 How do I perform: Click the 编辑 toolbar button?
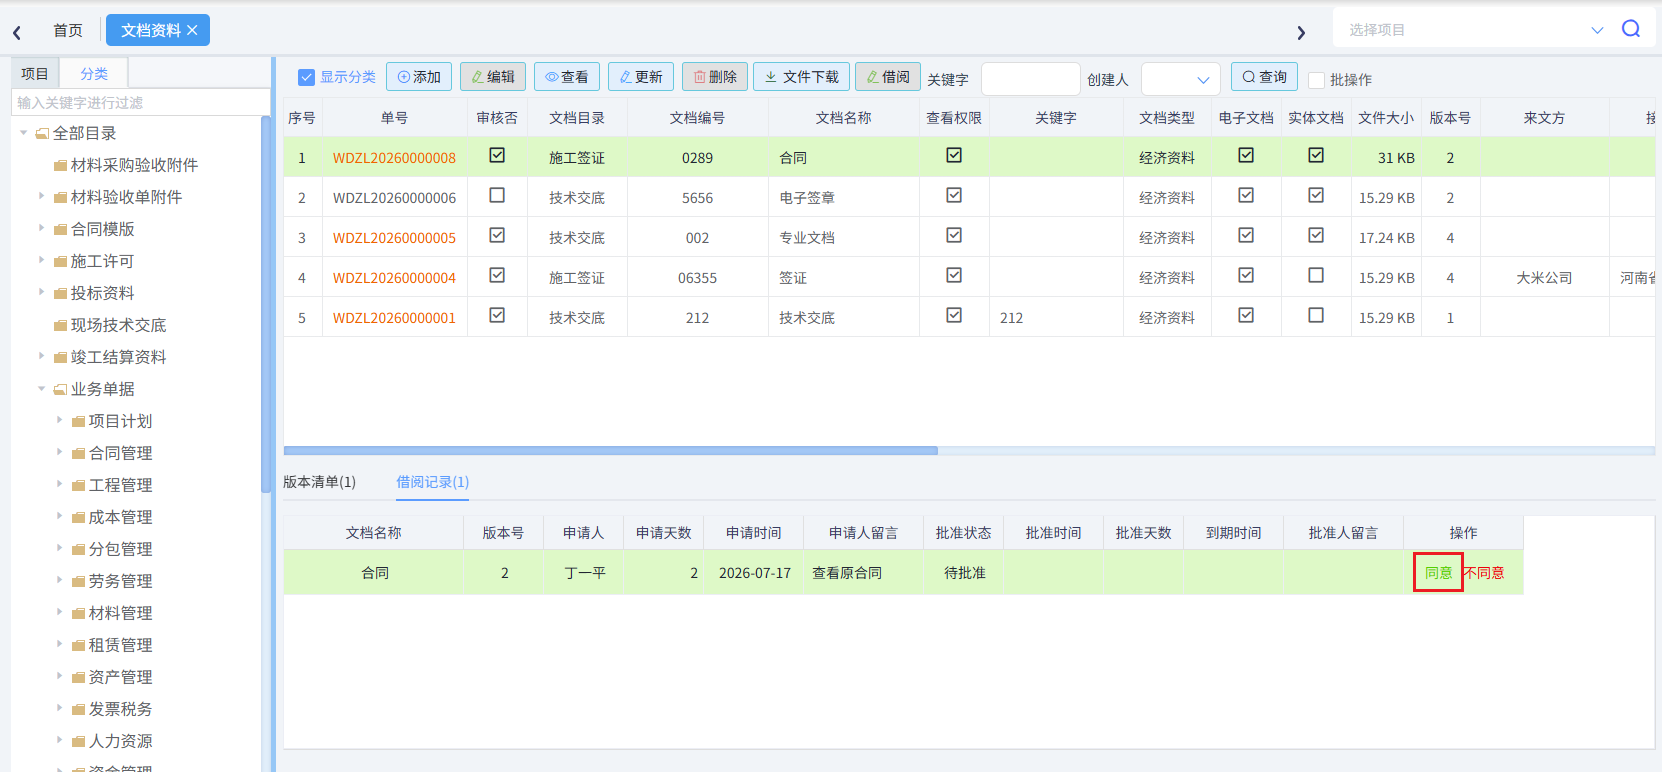point(493,77)
